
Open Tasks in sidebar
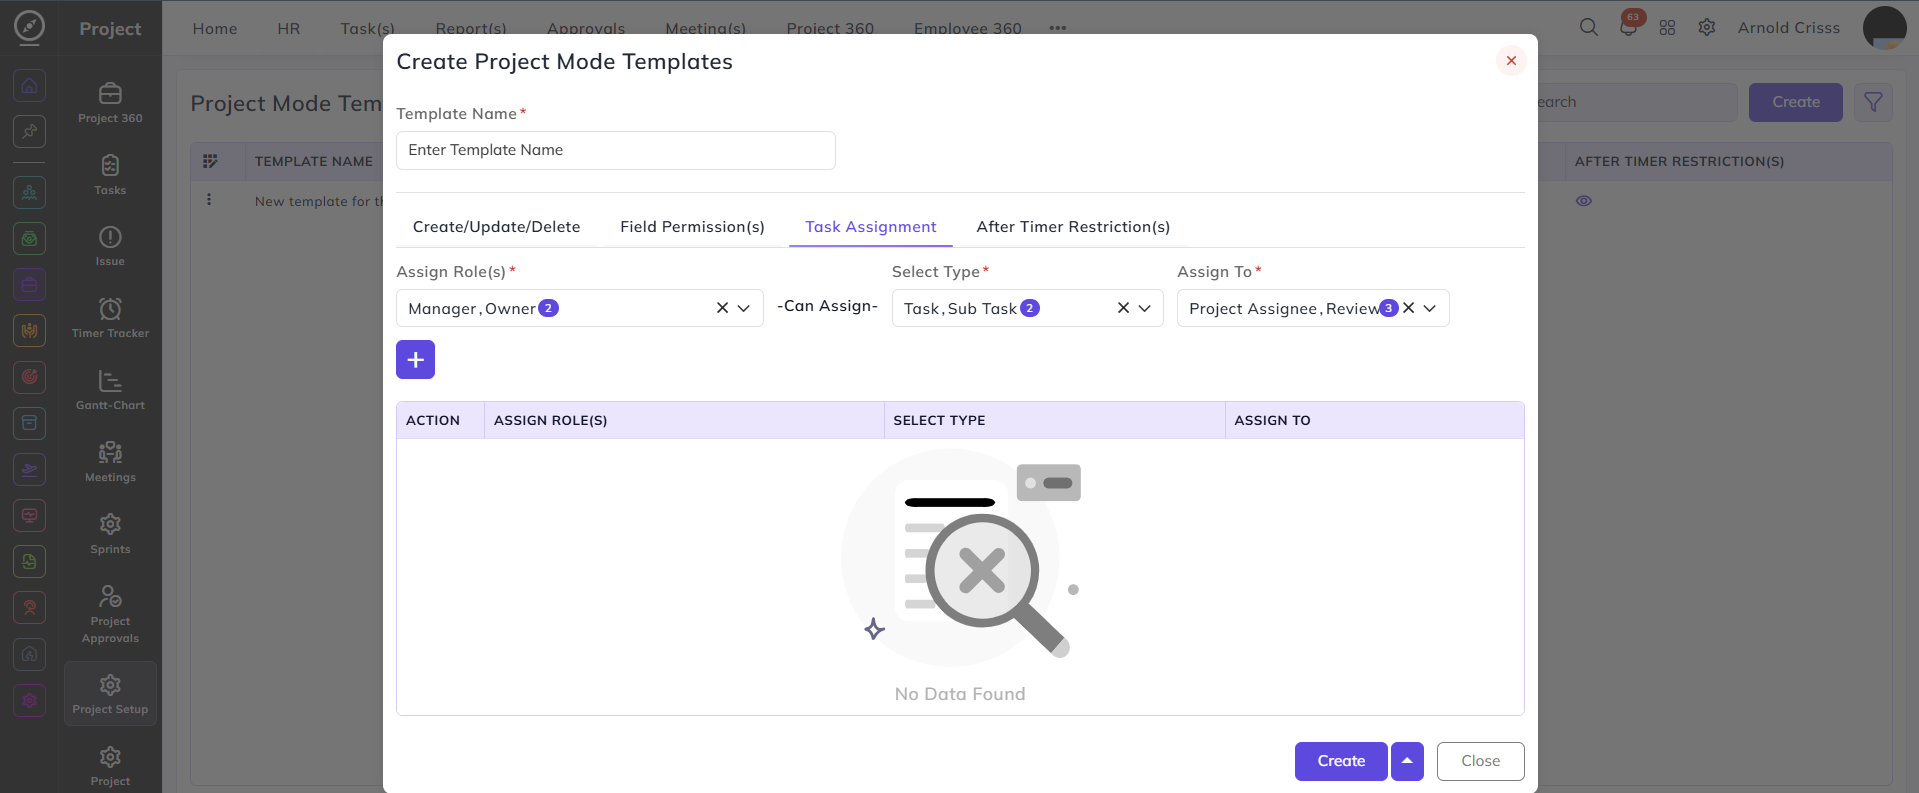tap(110, 175)
